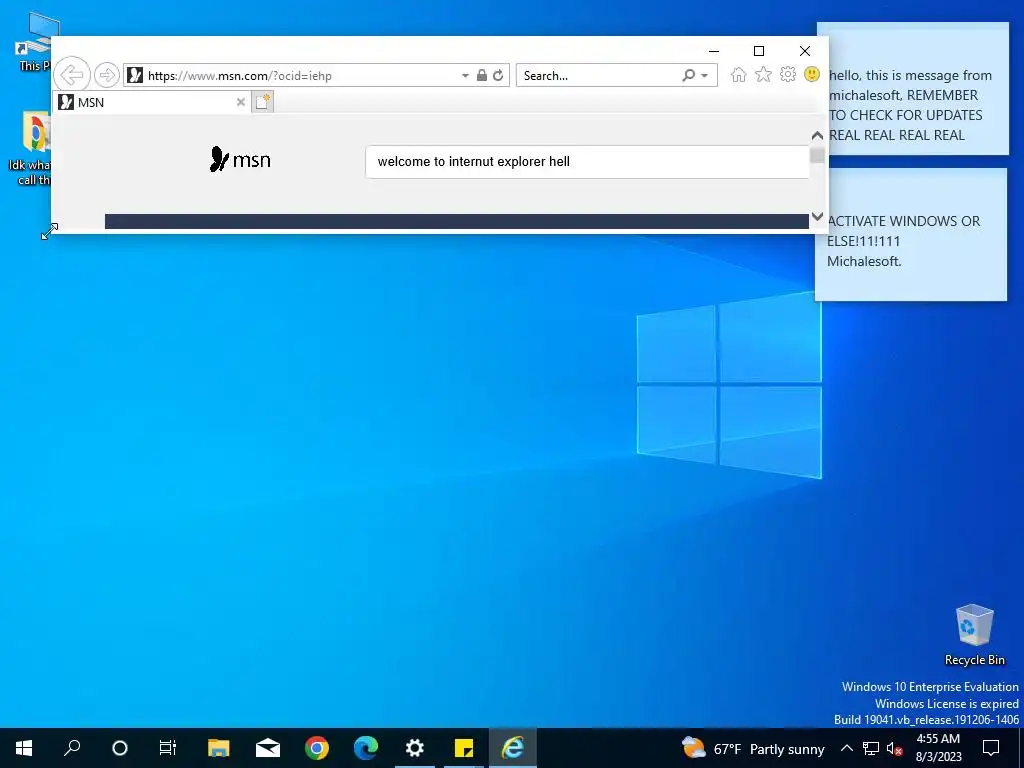The image size is (1024, 768).
Task: Show hidden system tray icons
Action: pyautogui.click(x=846, y=748)
